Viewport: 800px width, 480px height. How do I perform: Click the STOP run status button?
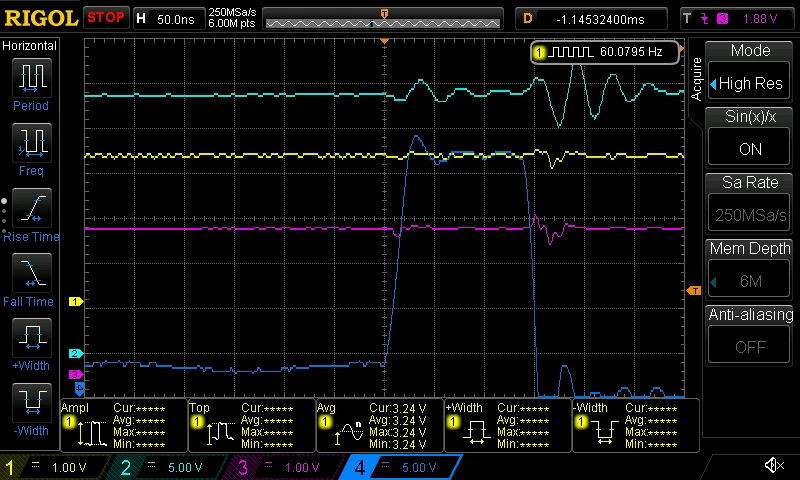point(105,18)
